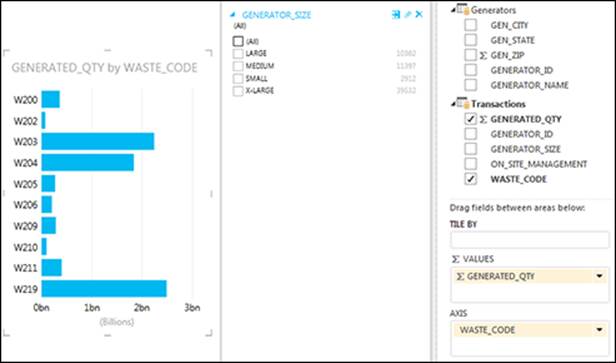The width and height of the screenshot is (616, 363).
Task: Check the MEDIUM generator size filter
Action: (x=238, y=66)
